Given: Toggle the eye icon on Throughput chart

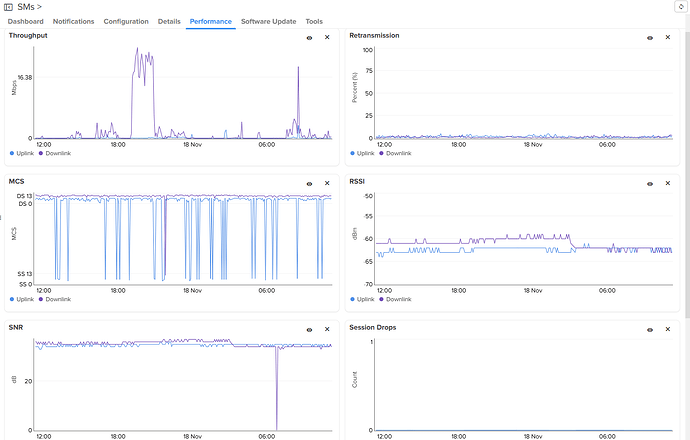Looking at the screenshot, I should 309,37.
